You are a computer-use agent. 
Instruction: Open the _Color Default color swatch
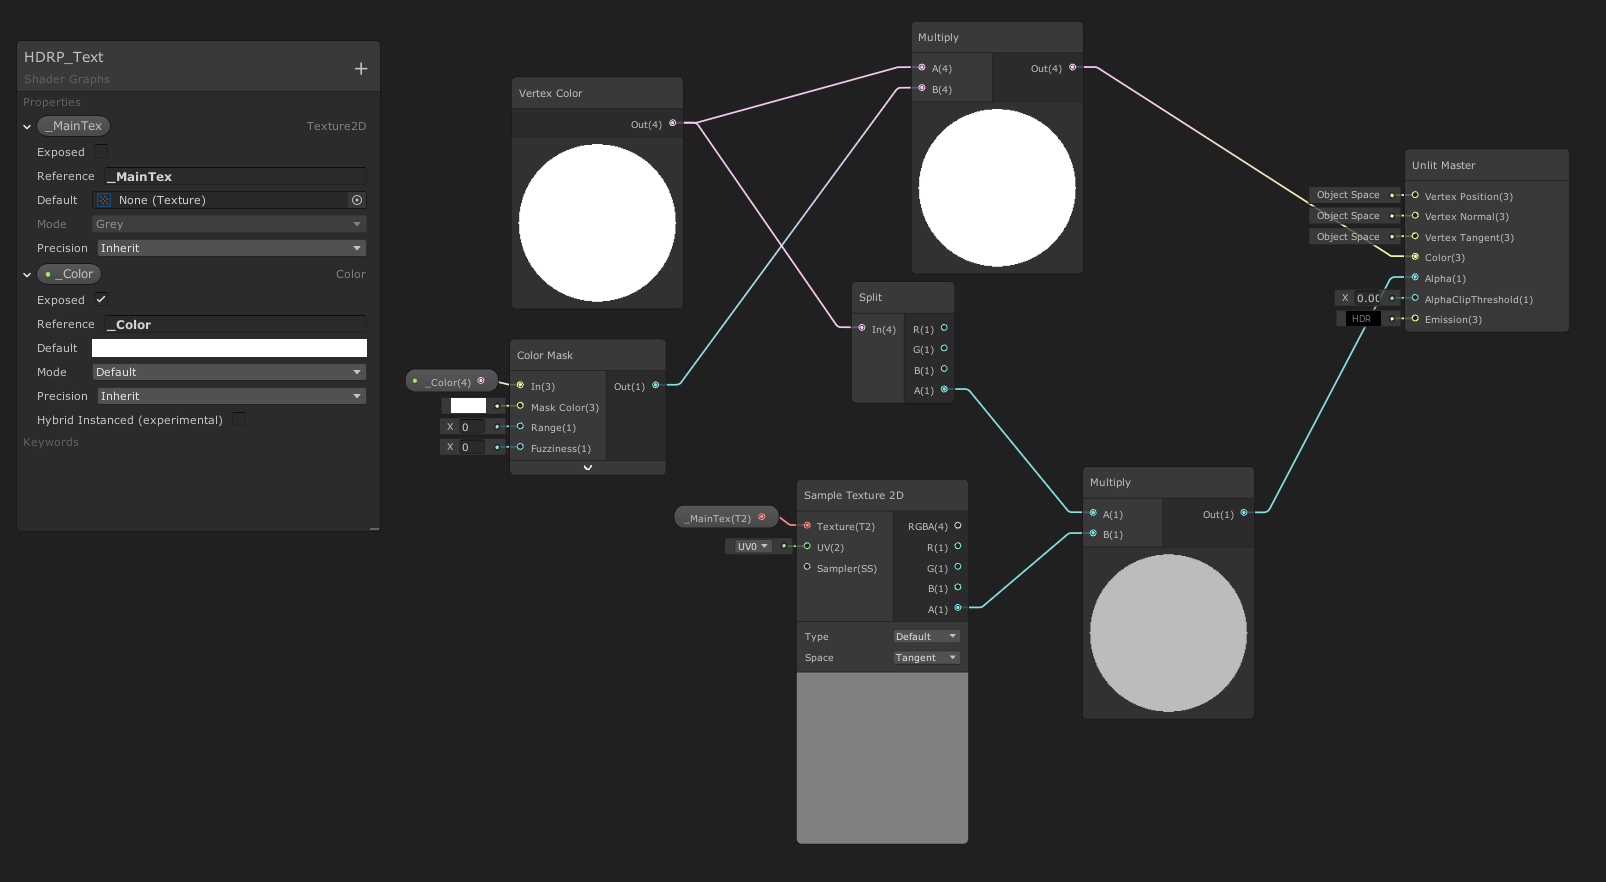(229, 348)
